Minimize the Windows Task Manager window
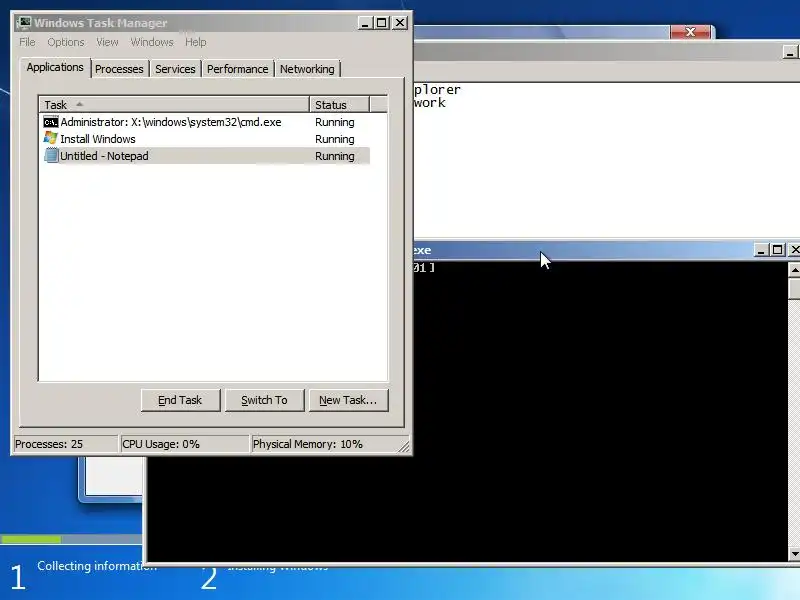Image resolution: width=800 pixels, height=600 pixels. coord(365,23)
